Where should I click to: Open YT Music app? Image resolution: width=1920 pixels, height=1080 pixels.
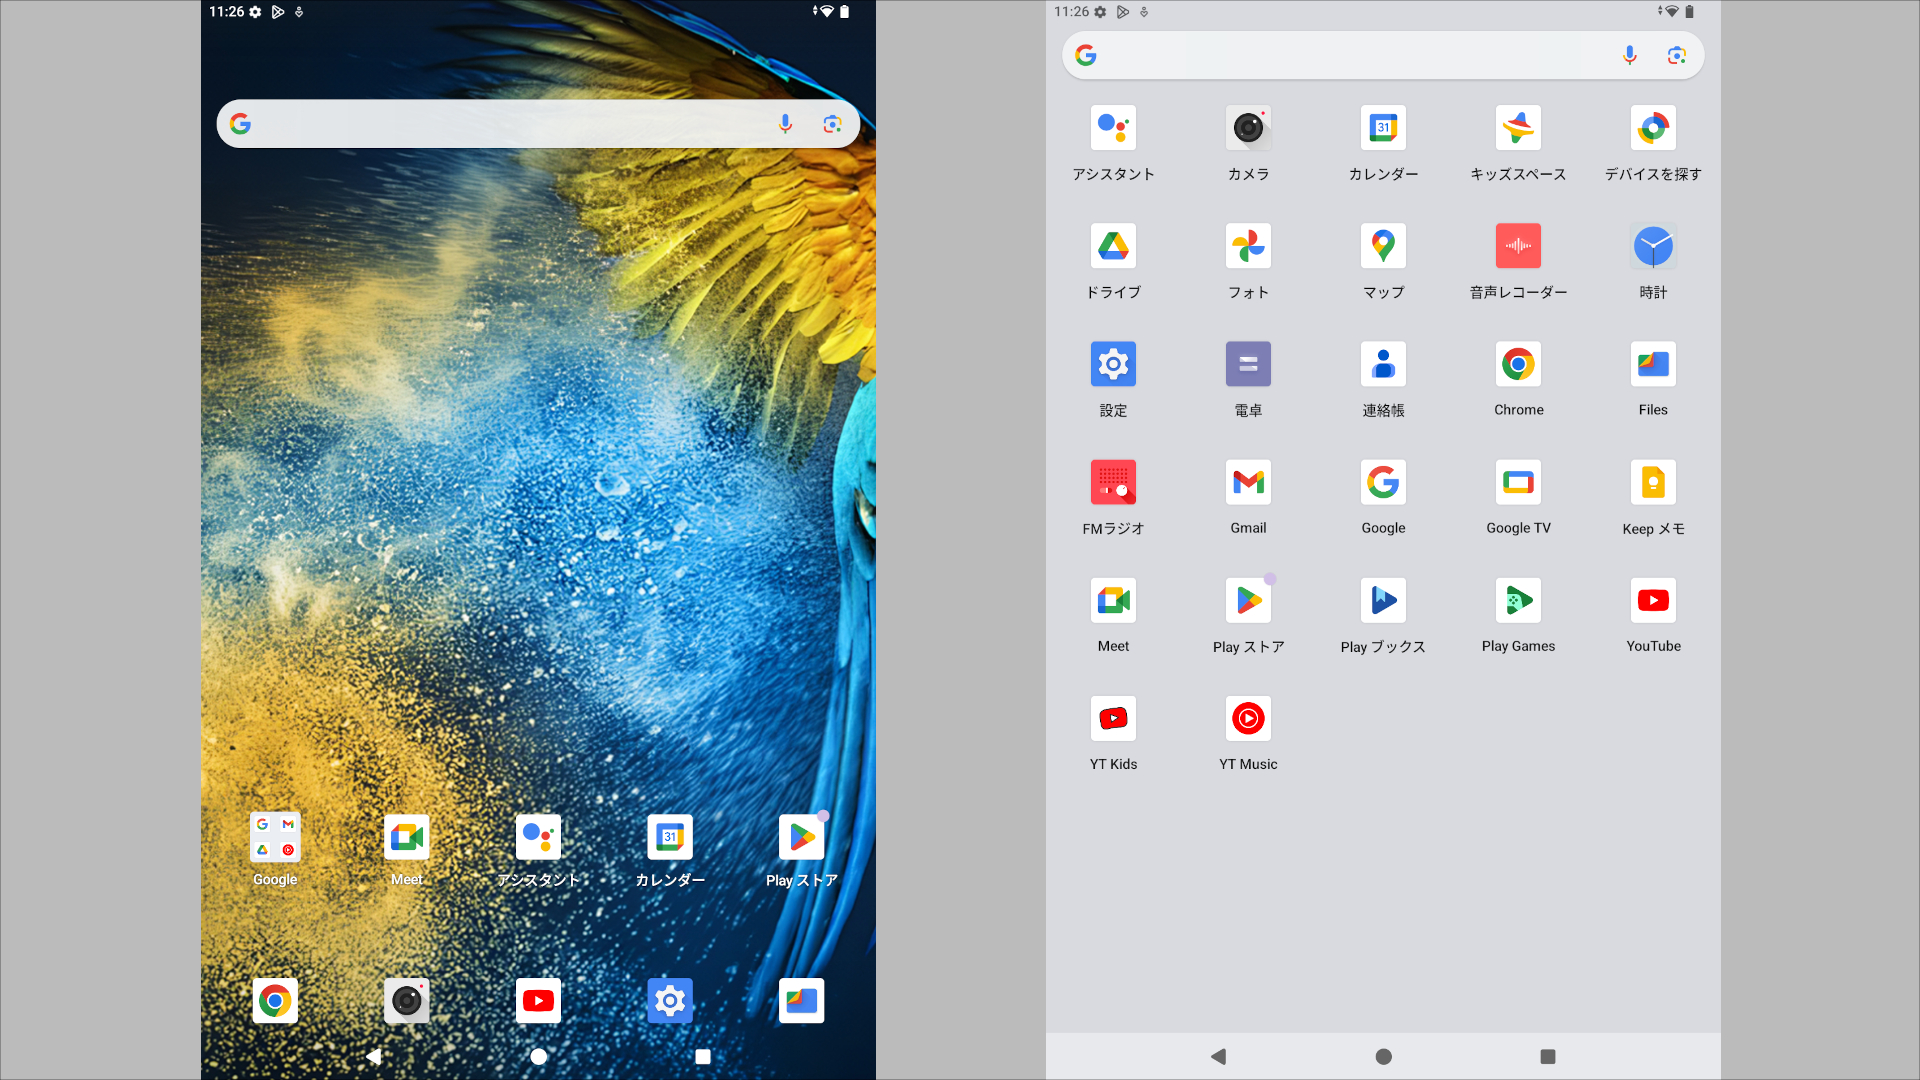click(x=1248, y=719)
